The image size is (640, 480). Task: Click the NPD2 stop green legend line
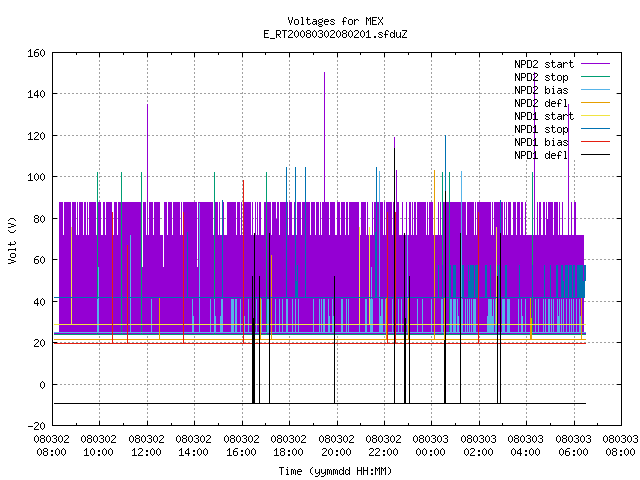(x=596, y=77)
